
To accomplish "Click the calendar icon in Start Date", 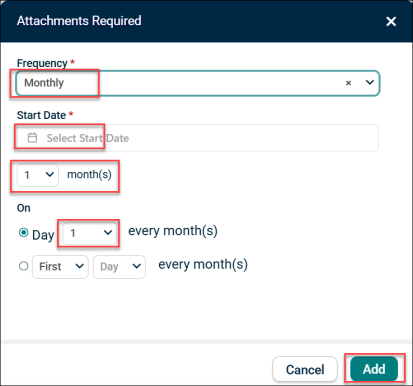I will 32,138.
